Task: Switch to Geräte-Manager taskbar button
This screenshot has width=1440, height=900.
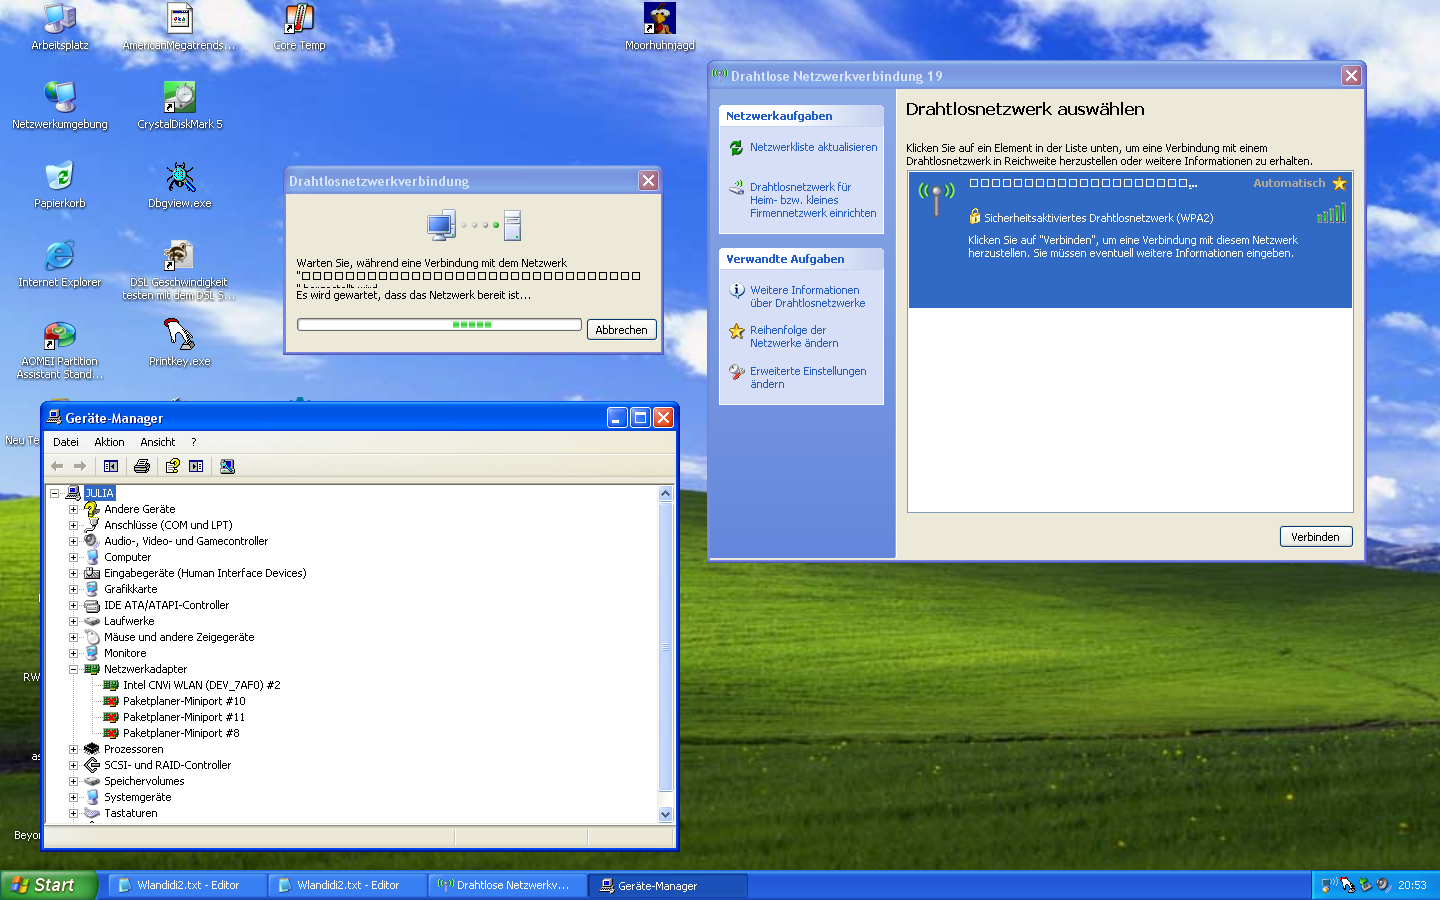Action: click(x=668, y=885)
